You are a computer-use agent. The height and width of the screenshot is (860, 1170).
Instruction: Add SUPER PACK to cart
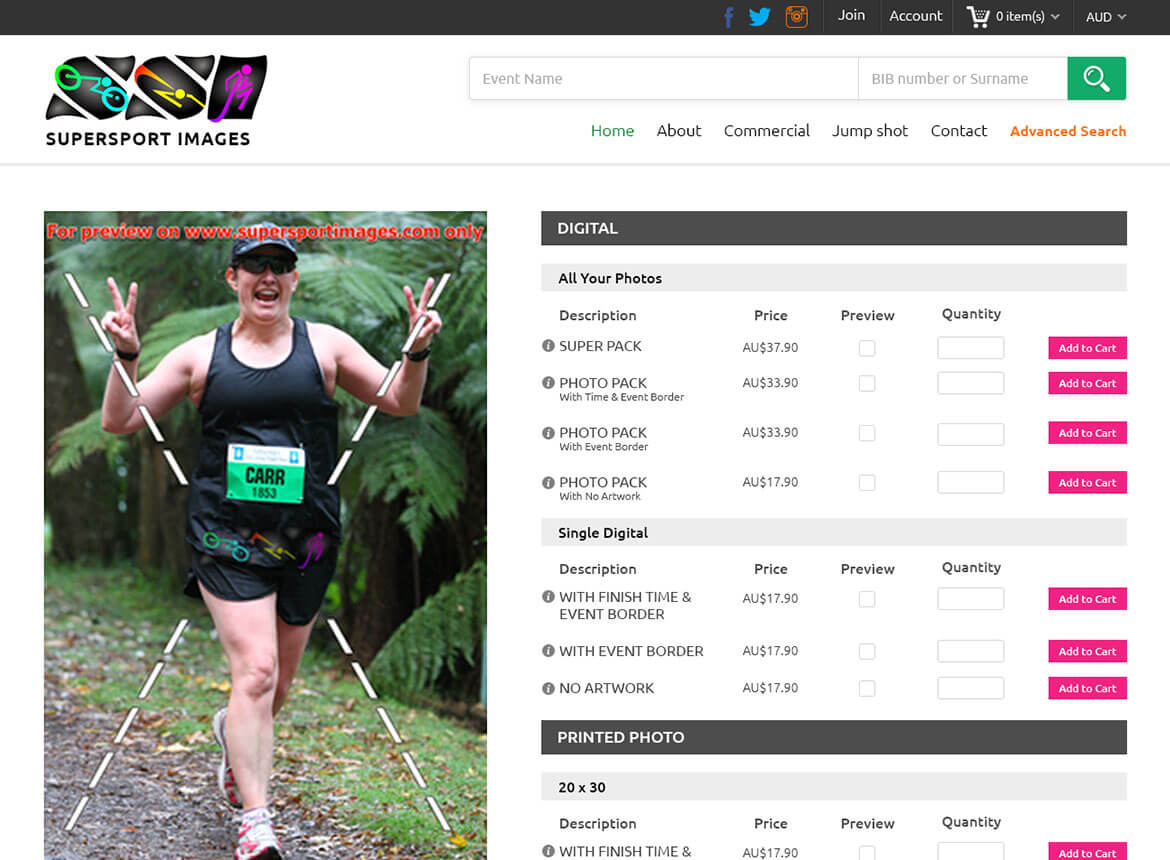(x=1087, y=348)
